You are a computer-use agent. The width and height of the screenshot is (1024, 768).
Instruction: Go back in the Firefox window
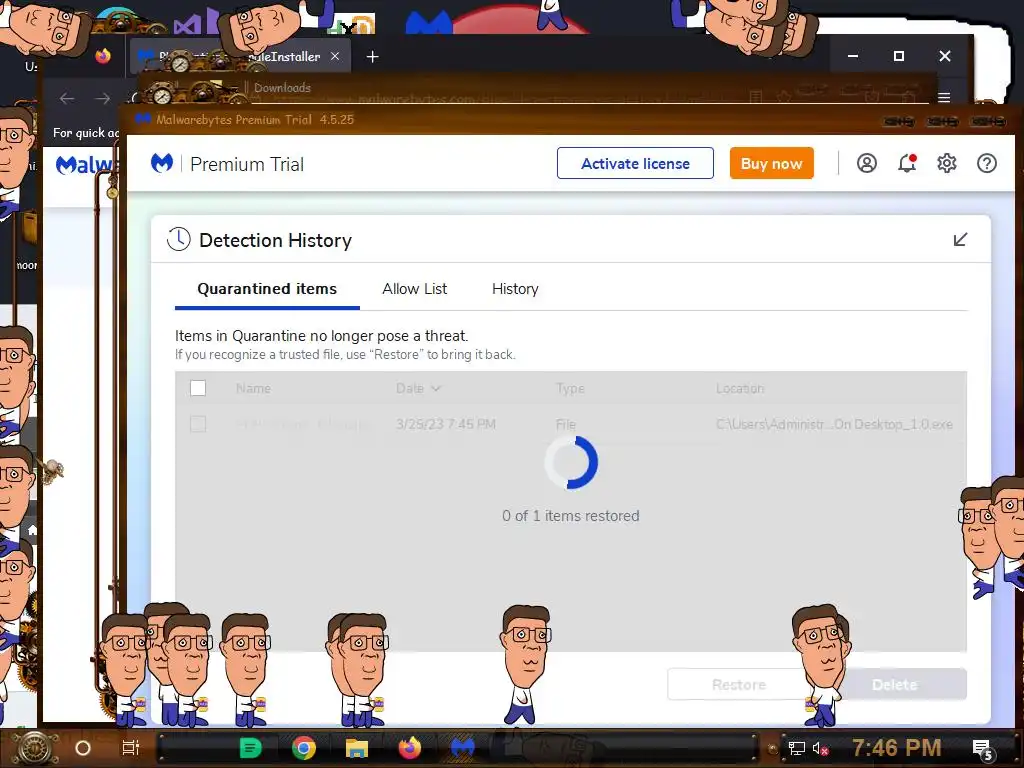(x=67, y=99)
